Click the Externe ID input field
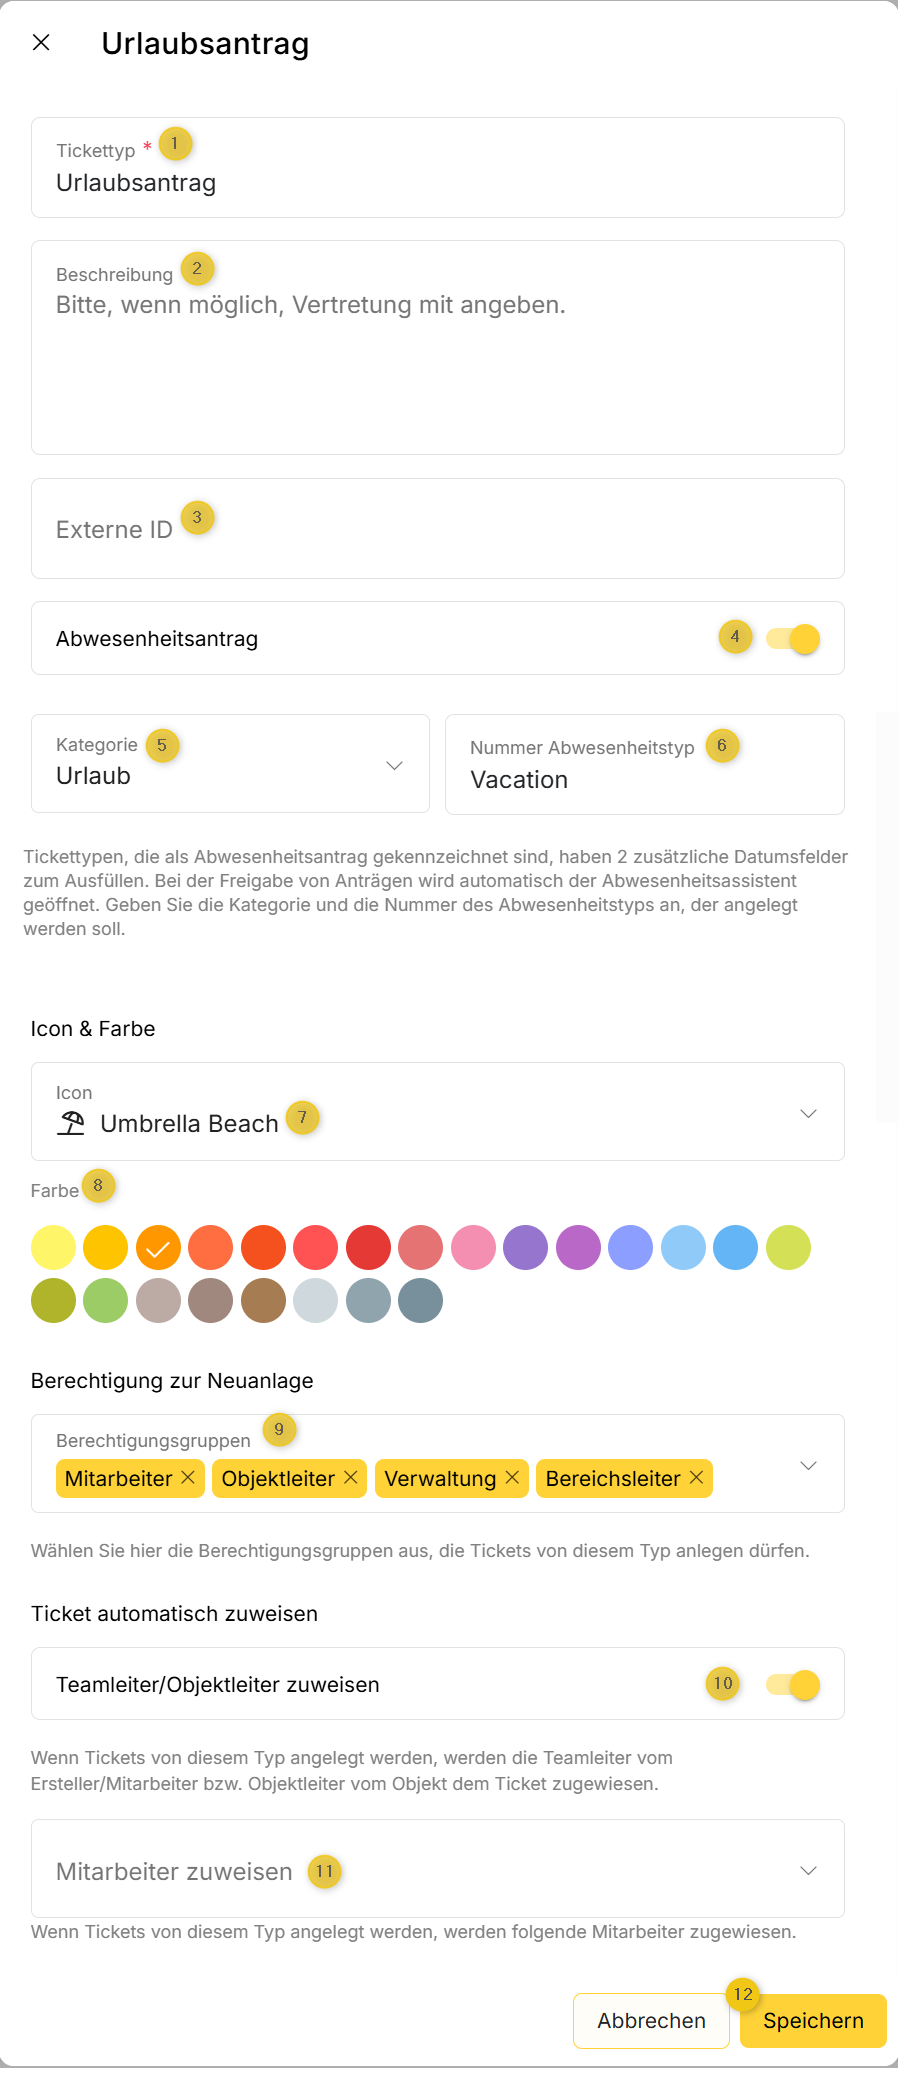The image size is (898, 2073). 437,529
